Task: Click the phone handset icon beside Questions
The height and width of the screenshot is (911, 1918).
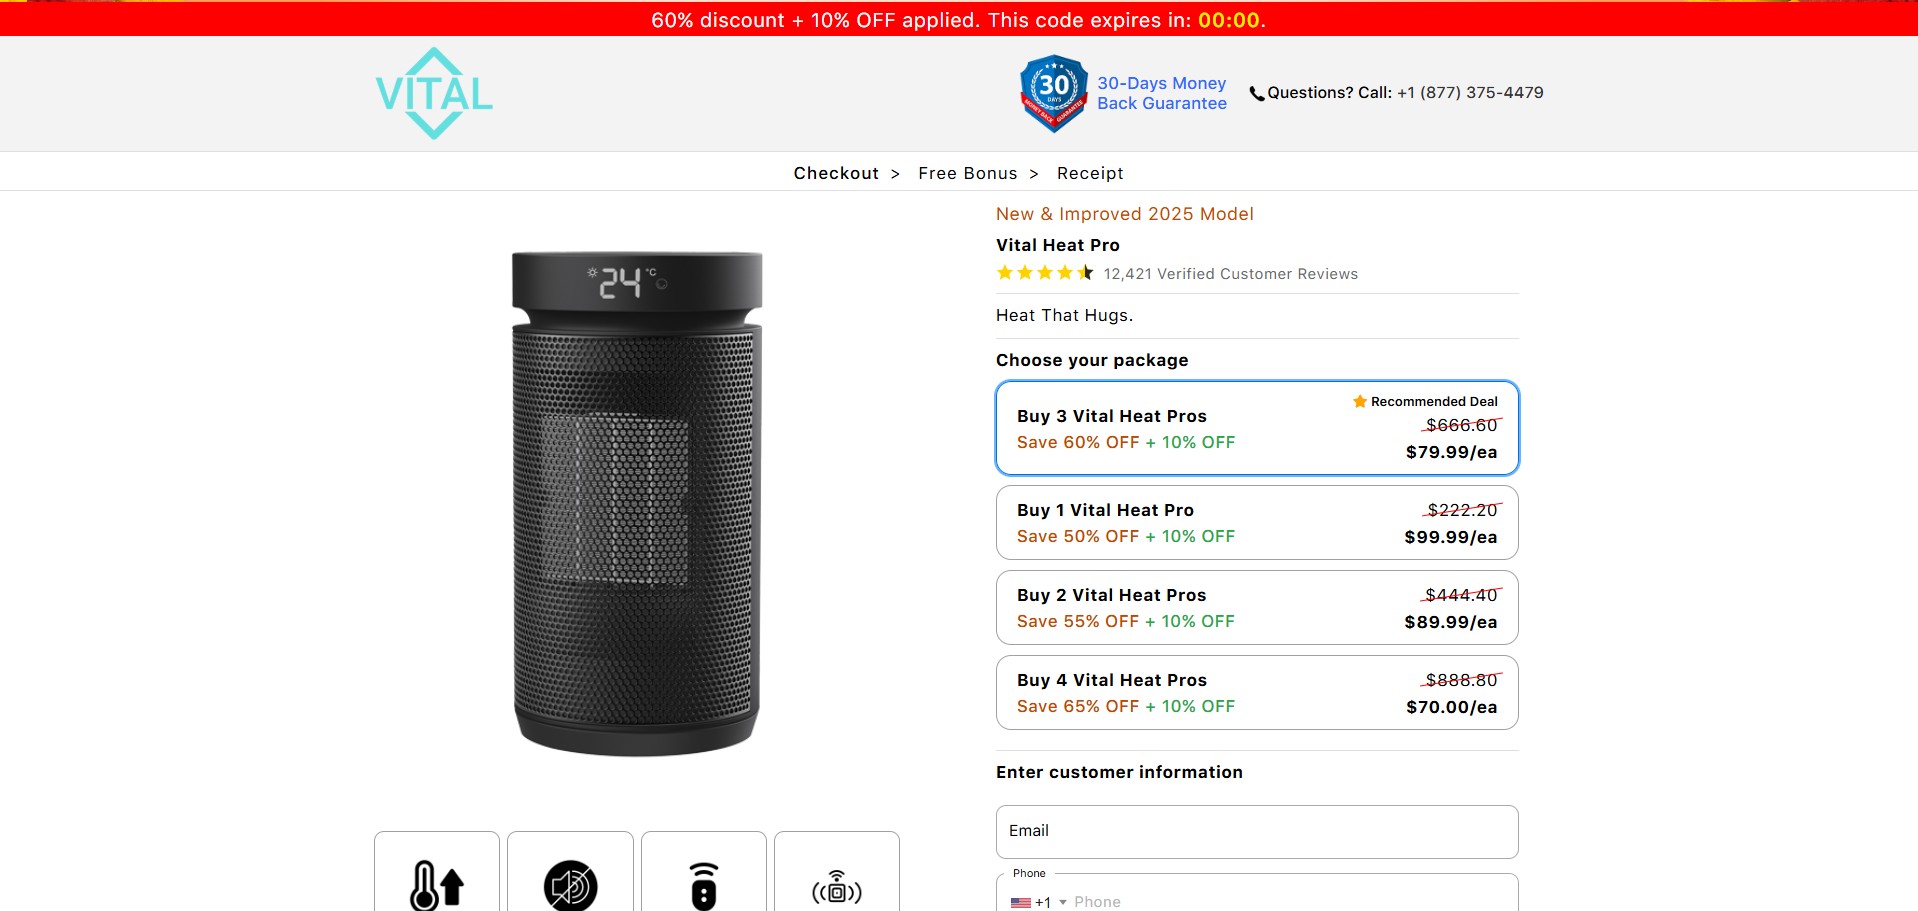Action: tap(1257, 94)
